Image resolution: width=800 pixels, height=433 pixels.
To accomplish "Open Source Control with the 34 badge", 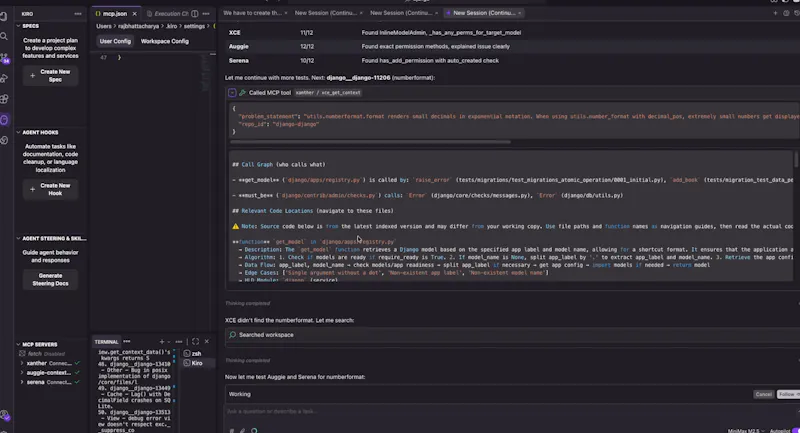I will pyautogui.click(x=5, y=58).
